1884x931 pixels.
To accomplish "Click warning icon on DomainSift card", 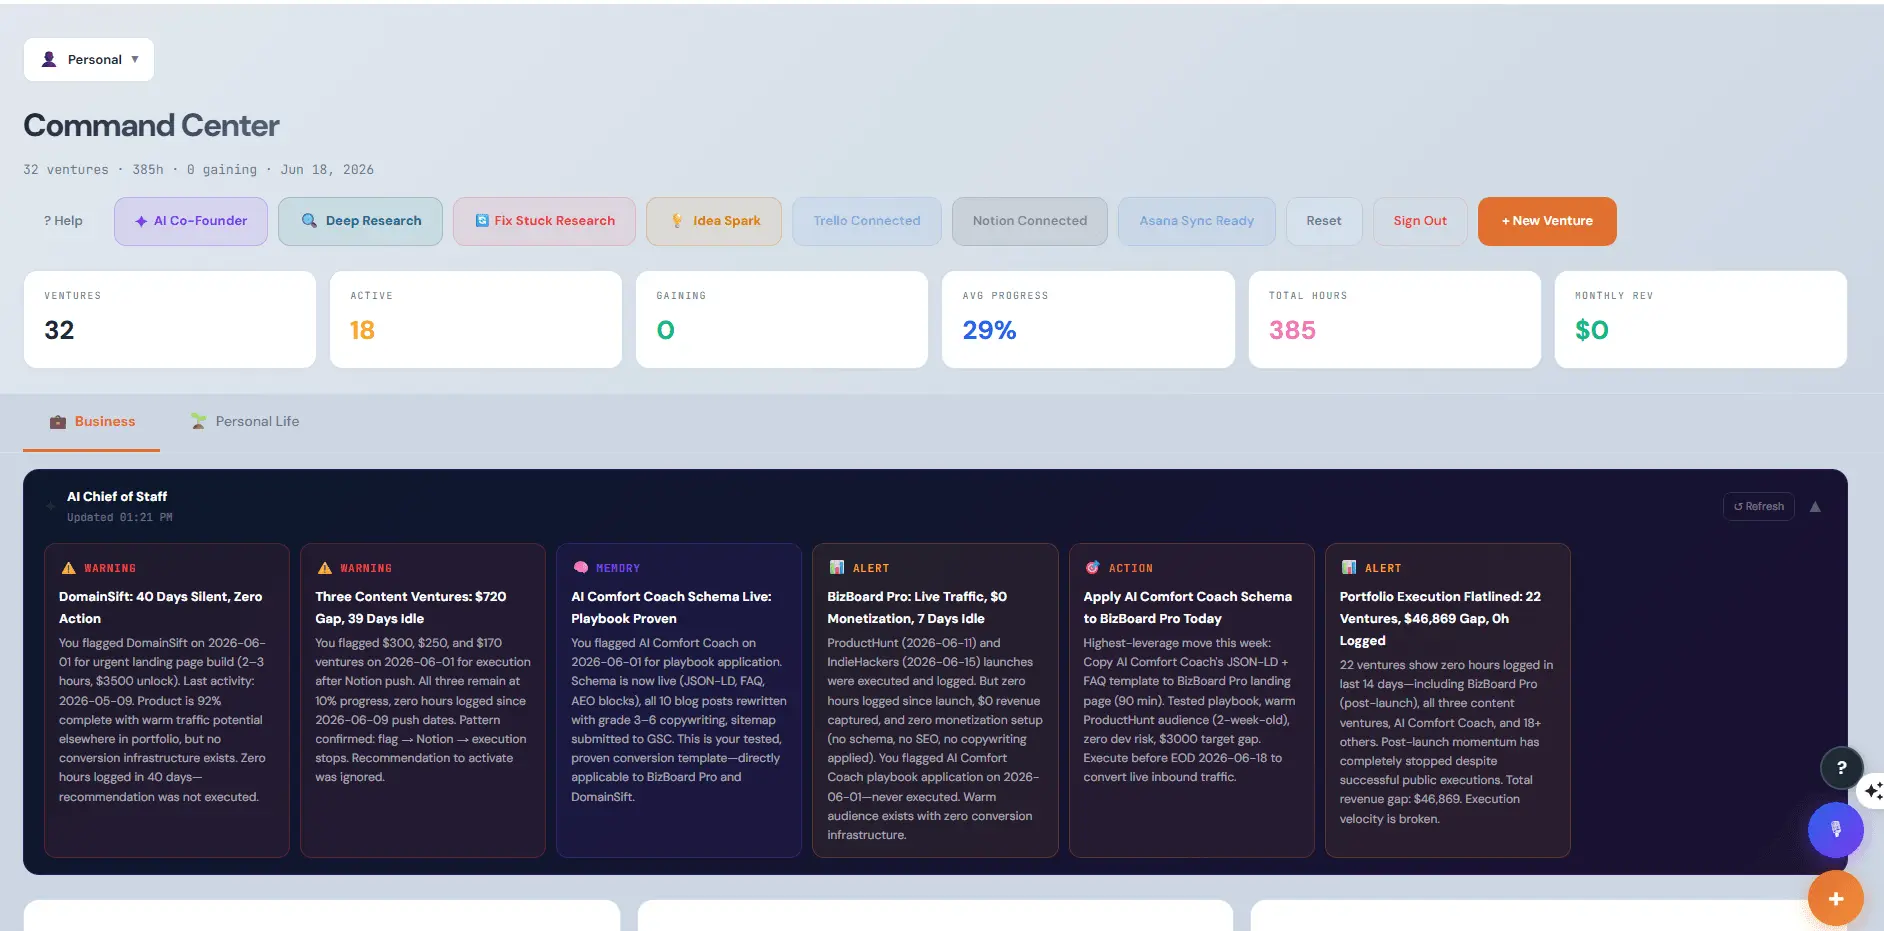I will point(68,568).
